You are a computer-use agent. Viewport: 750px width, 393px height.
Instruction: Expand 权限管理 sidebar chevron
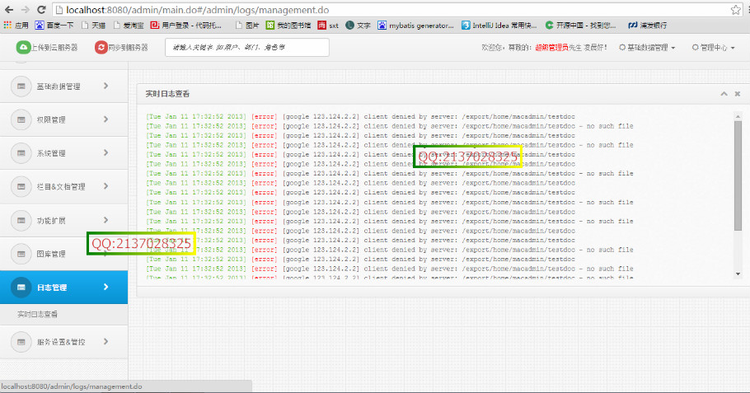tap(106, 120)
